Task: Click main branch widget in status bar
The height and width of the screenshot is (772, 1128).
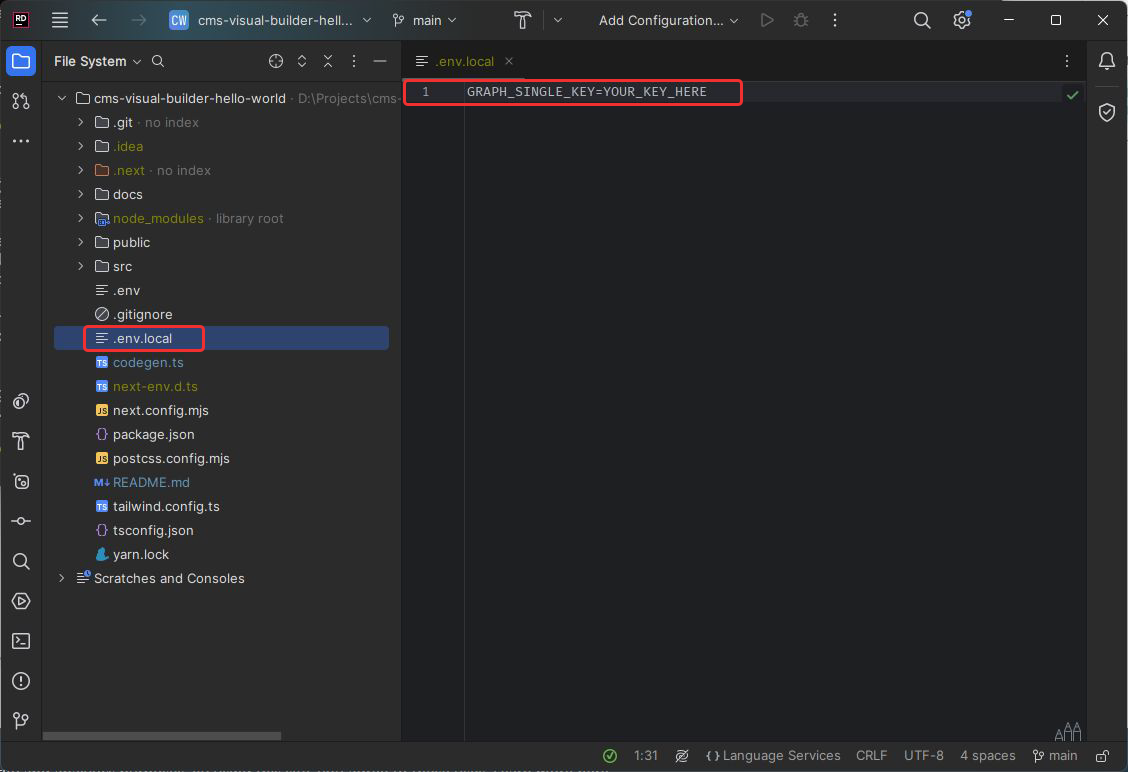Action: tap(1055, 755)
